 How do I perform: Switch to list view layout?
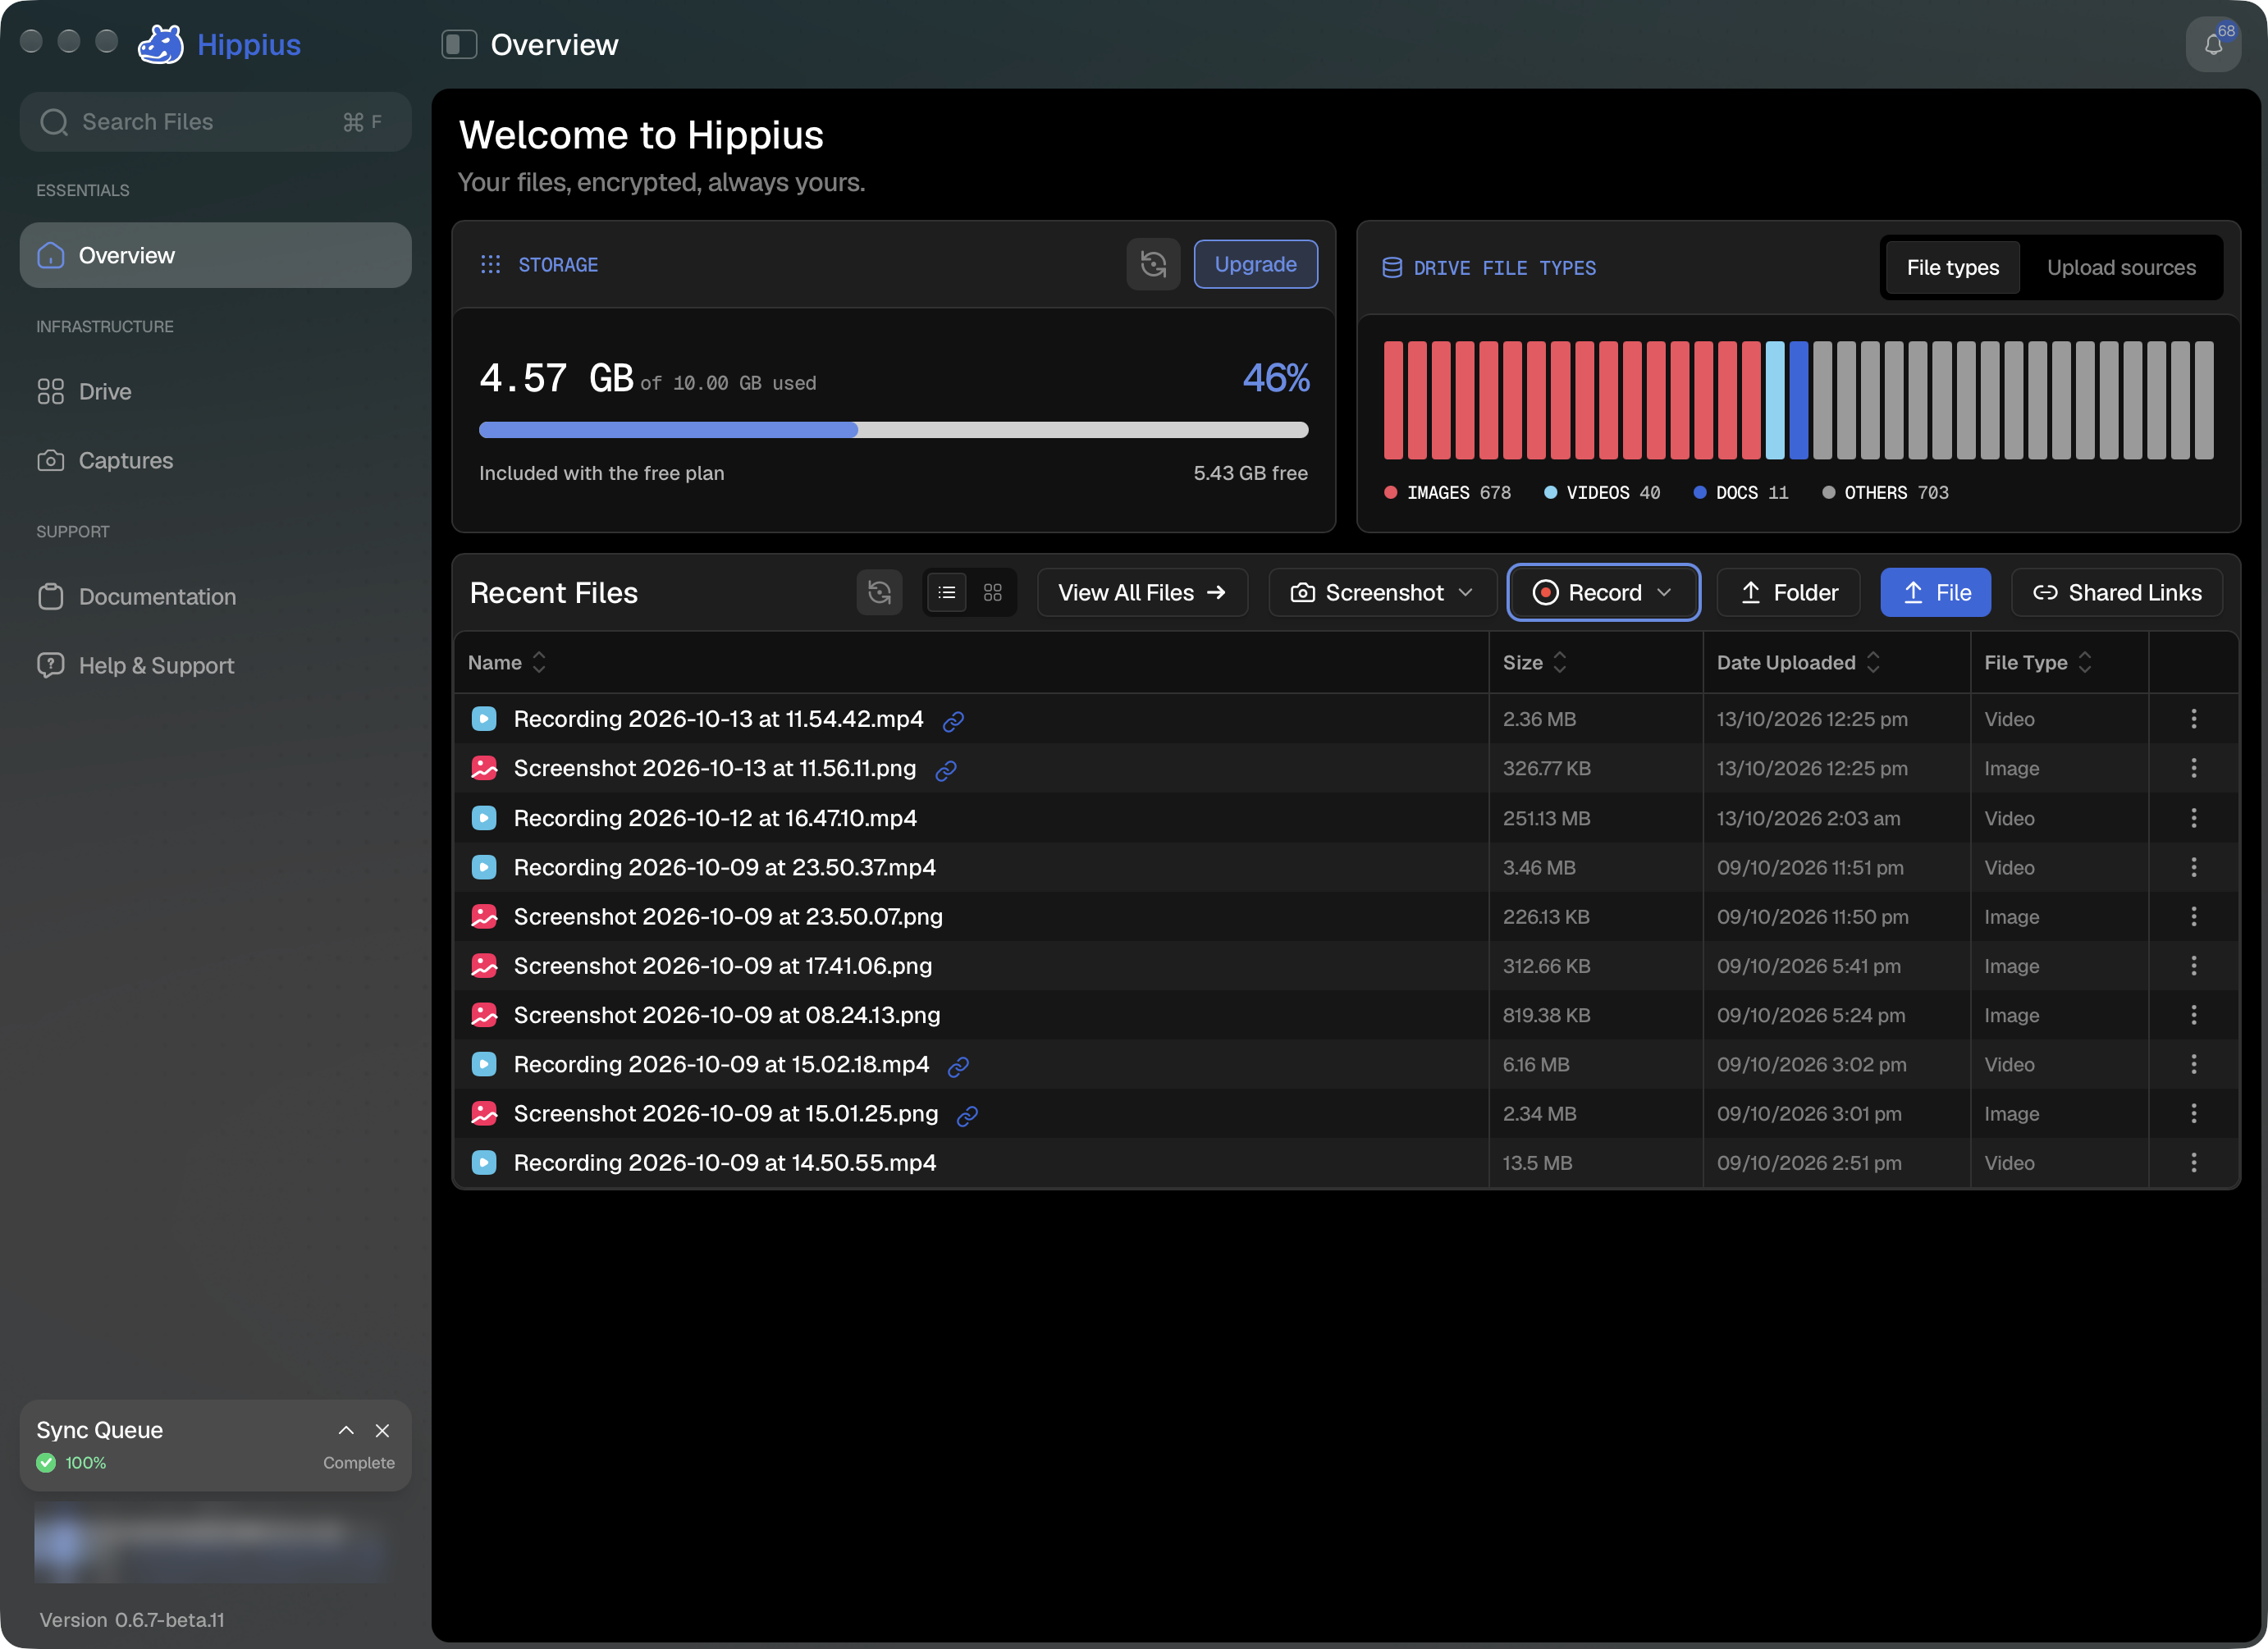pos(946,593)
